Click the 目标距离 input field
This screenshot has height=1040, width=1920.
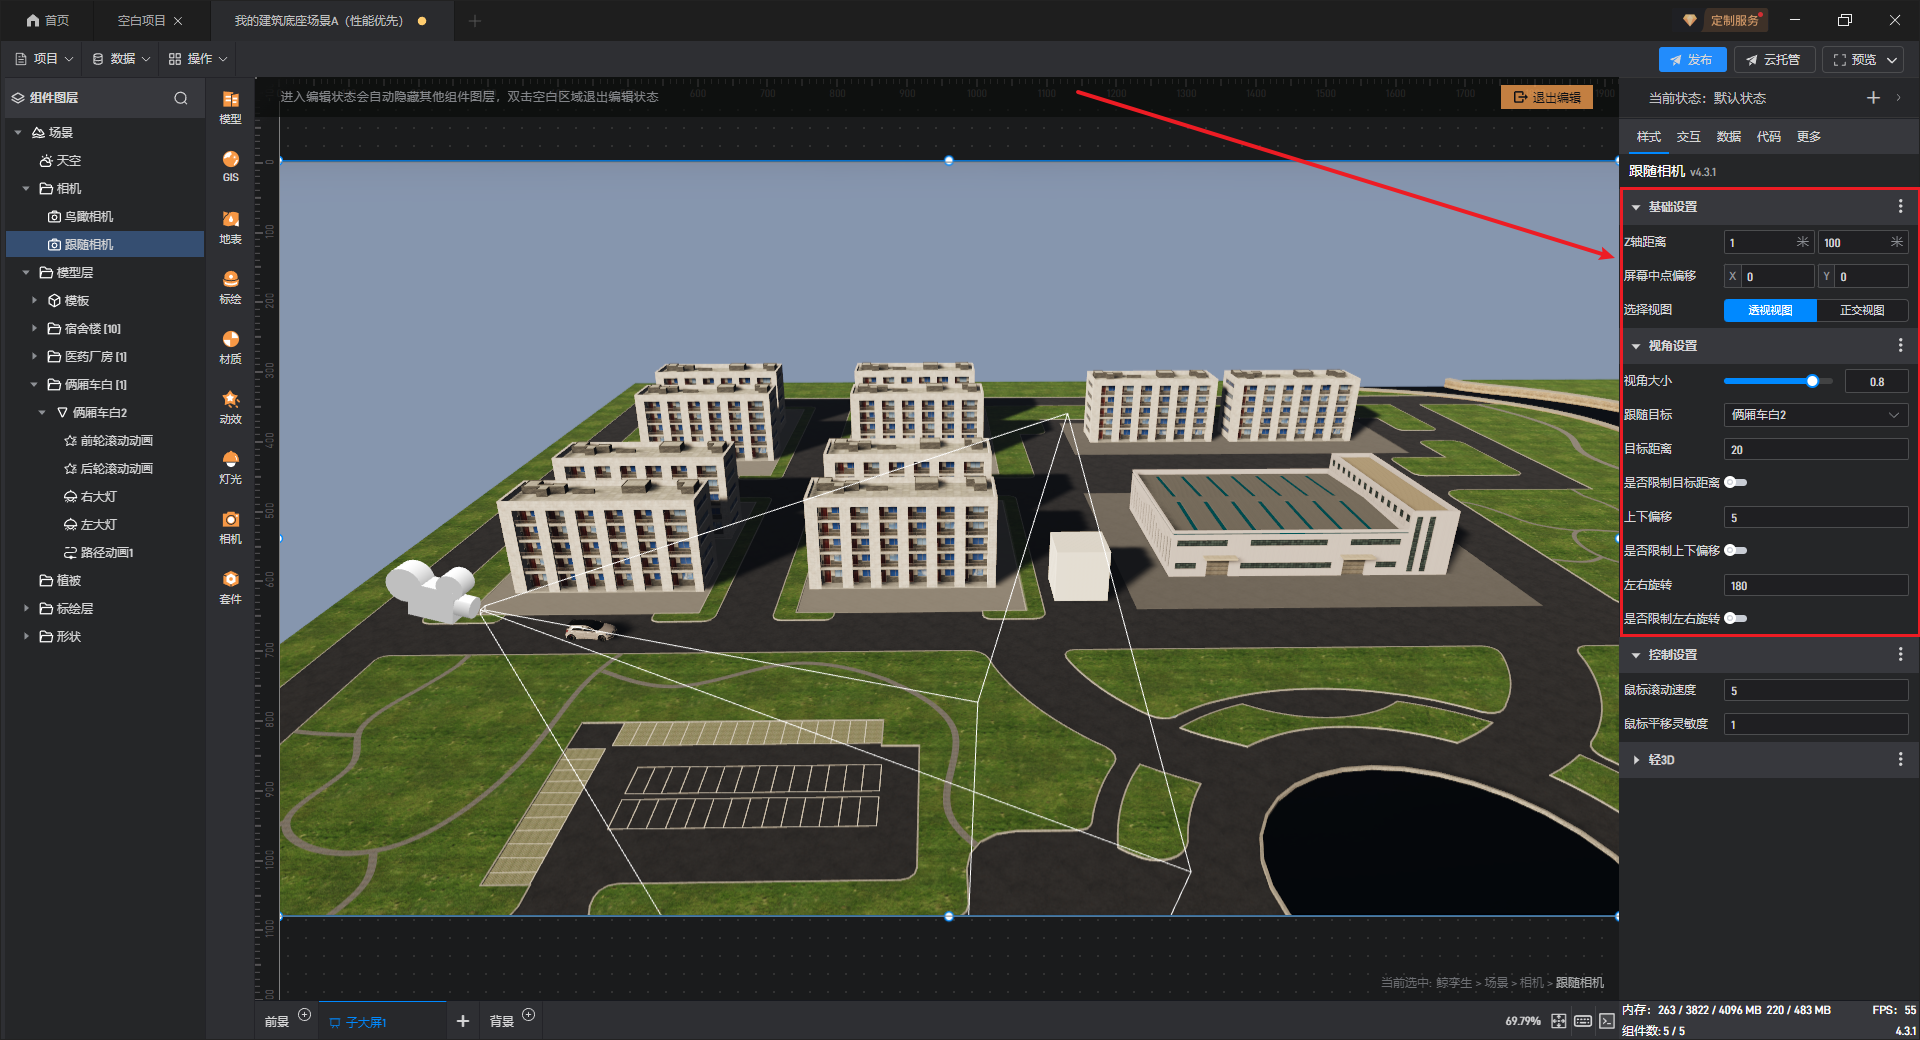(1814, 450)
